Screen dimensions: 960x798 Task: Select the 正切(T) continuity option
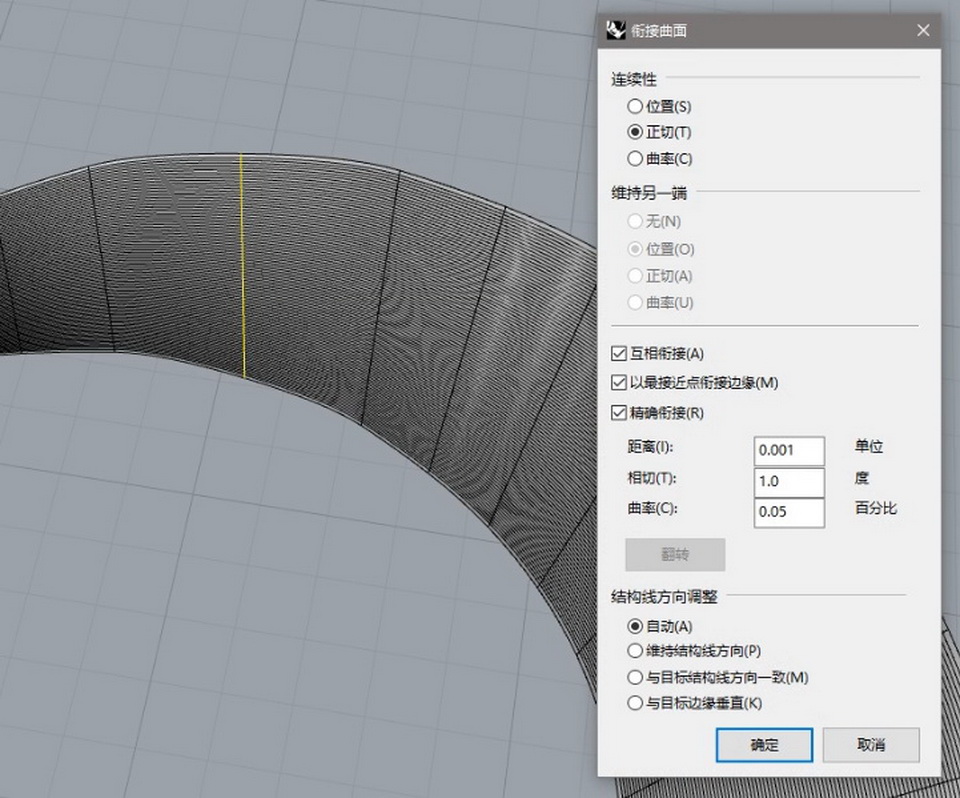634,132
